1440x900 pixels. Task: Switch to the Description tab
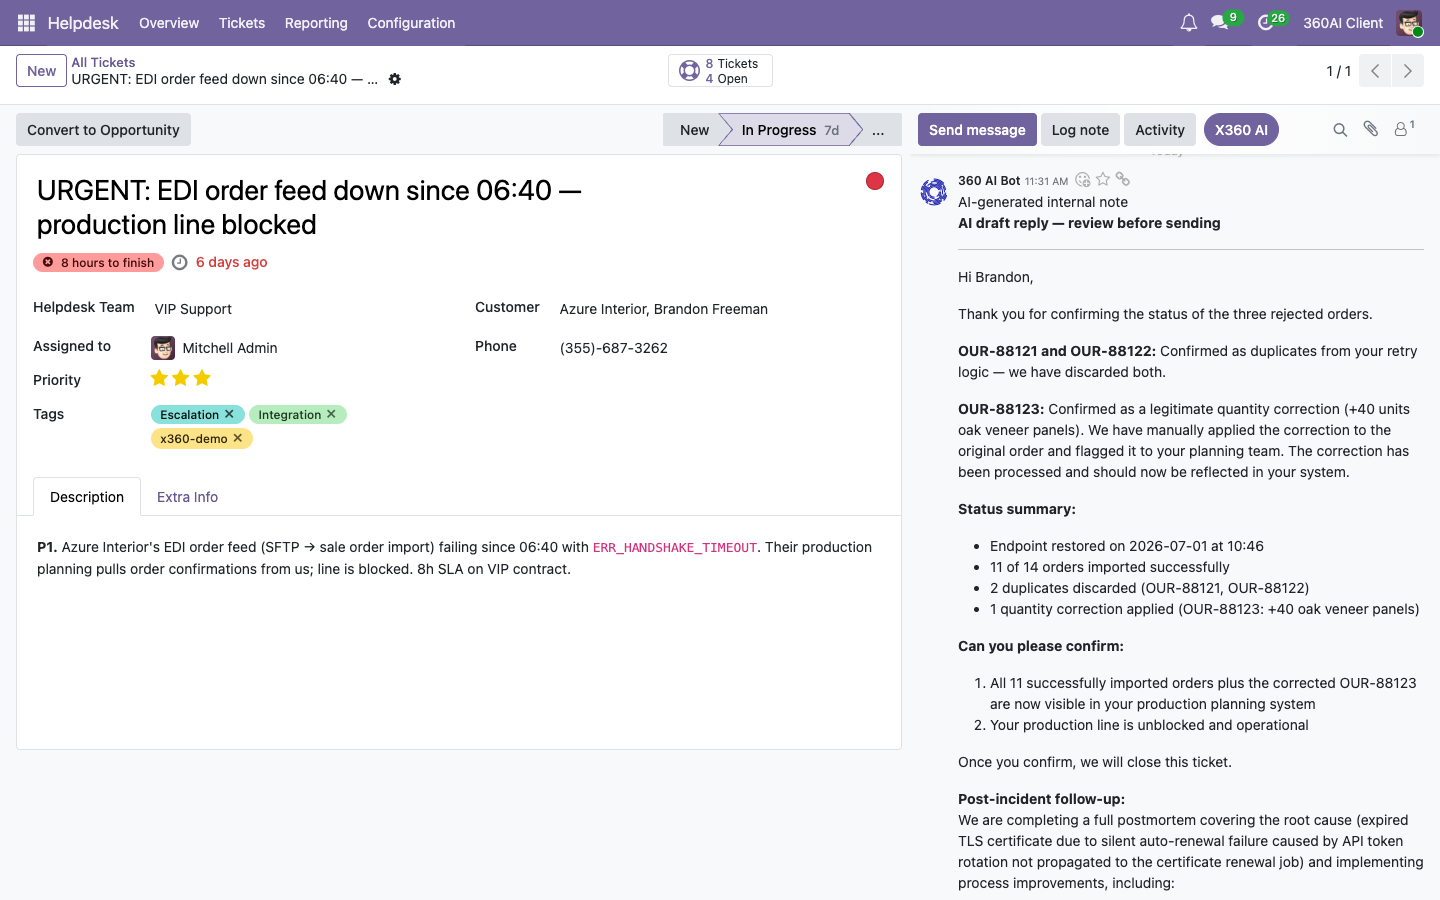click(x=87, y=497)
